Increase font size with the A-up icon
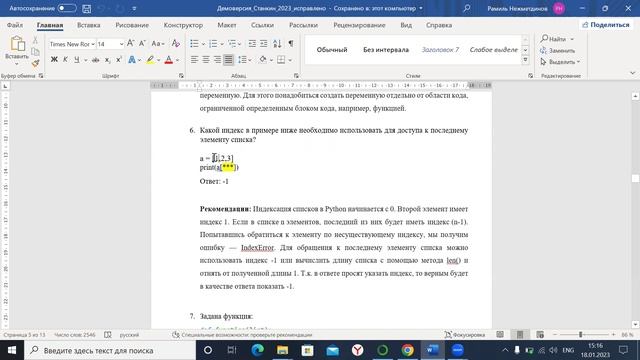The image size is (640, 360). click(x=131, y=43)
